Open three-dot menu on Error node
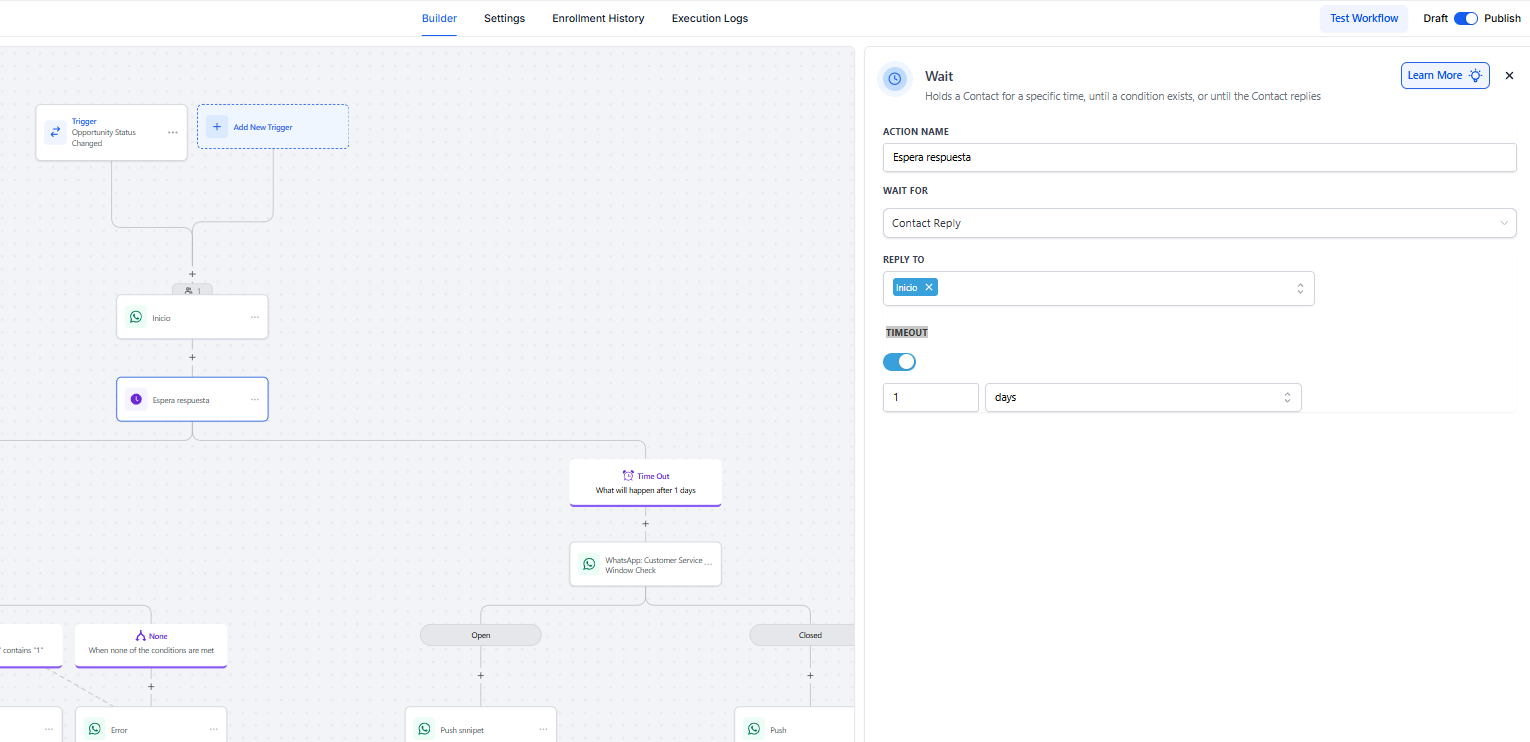The image size is (1530, 742). click(213, 729)
